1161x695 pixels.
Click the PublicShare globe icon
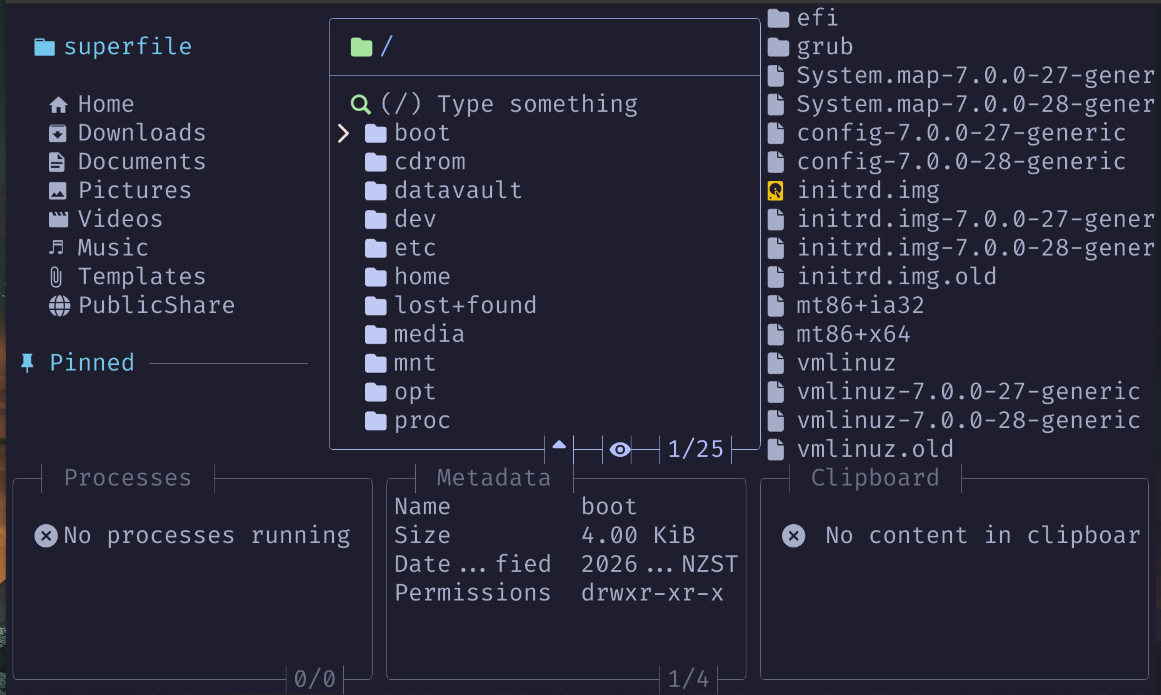click(59, 306)
